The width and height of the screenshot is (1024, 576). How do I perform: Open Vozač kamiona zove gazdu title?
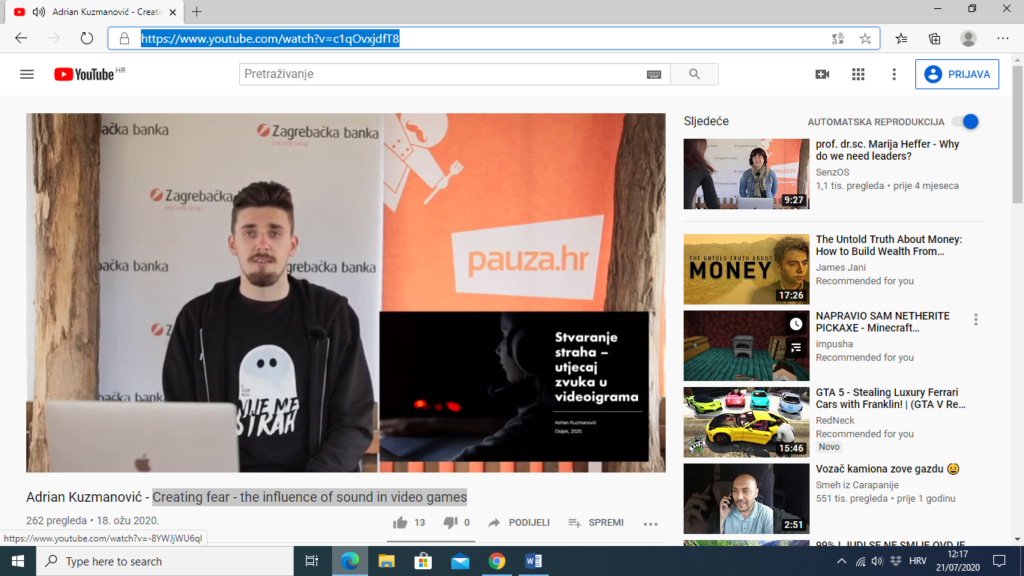tap(890, 469)
